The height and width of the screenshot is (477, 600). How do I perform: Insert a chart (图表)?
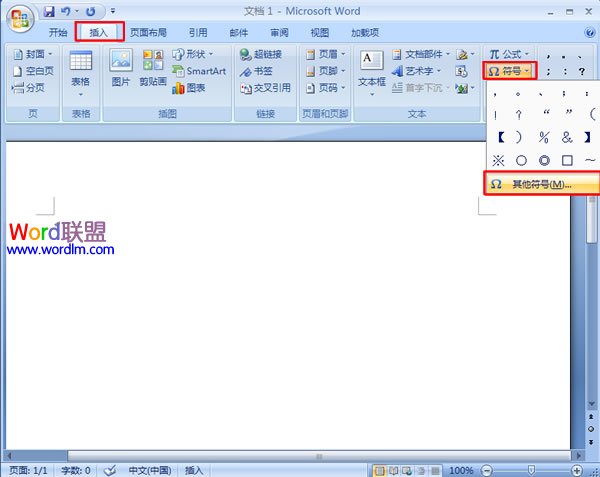pos(189,88)
